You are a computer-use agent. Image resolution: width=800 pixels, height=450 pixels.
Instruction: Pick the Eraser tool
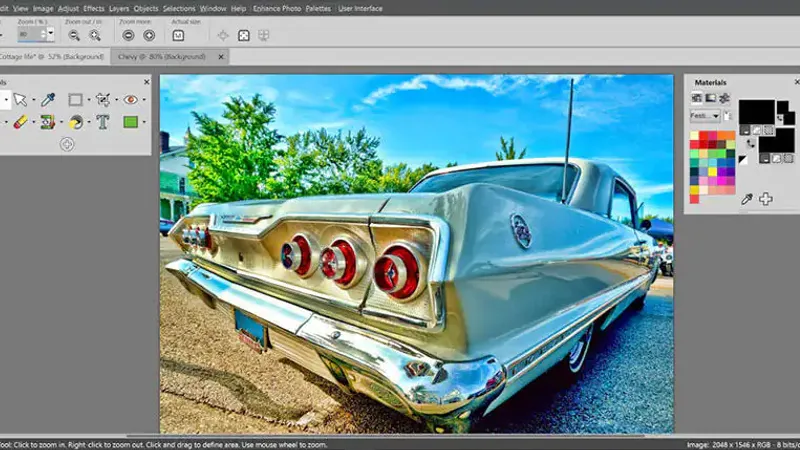click(x=19, y=122)
